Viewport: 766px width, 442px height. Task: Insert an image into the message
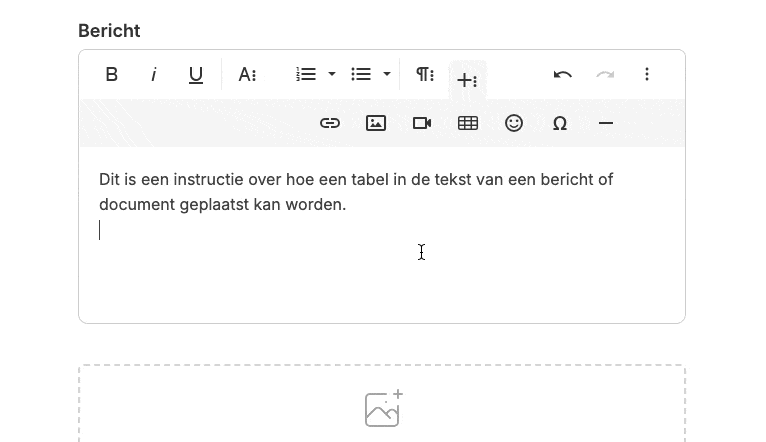(x=376, y=123)
